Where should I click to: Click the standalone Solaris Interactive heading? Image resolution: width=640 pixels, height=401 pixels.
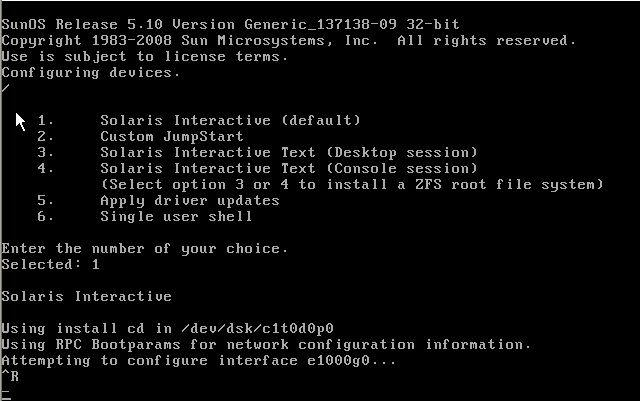pos(86,296)
